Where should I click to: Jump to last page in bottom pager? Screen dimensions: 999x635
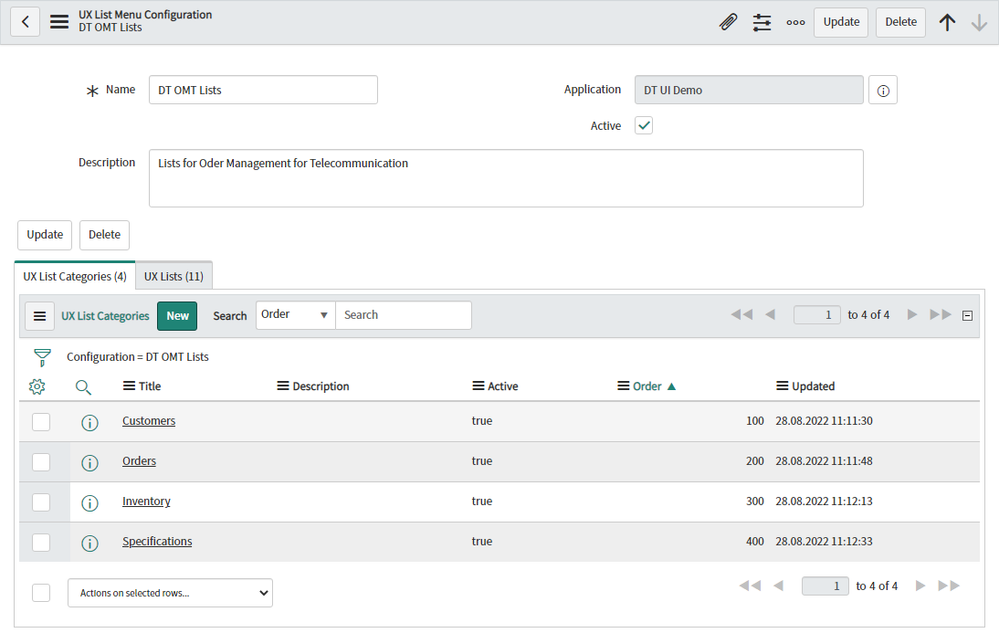[949, 585]
